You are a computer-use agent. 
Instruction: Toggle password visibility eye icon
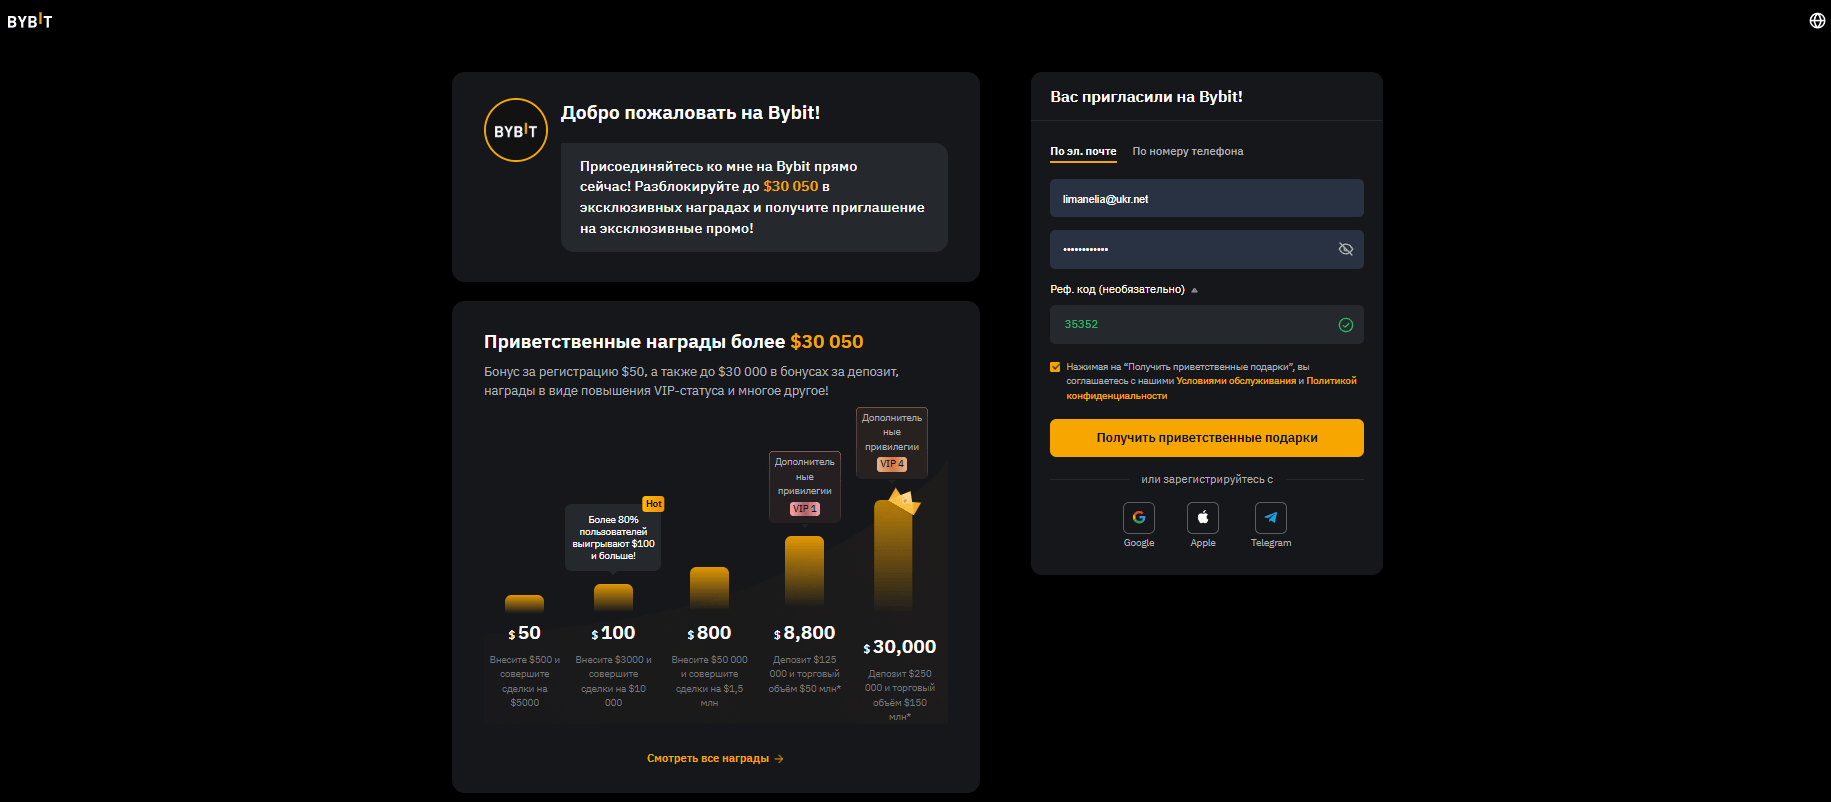pyautogui.click(x=1346, y=249)
